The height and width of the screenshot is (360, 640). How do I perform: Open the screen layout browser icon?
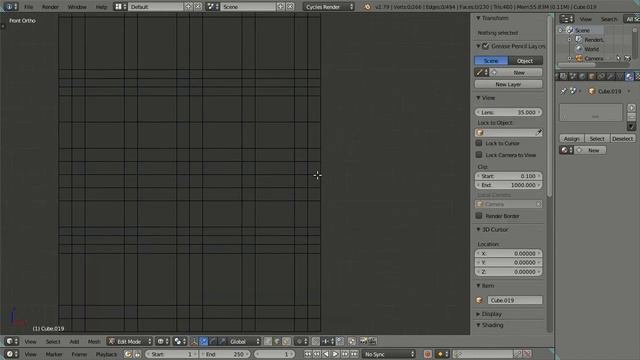[120, 7]
